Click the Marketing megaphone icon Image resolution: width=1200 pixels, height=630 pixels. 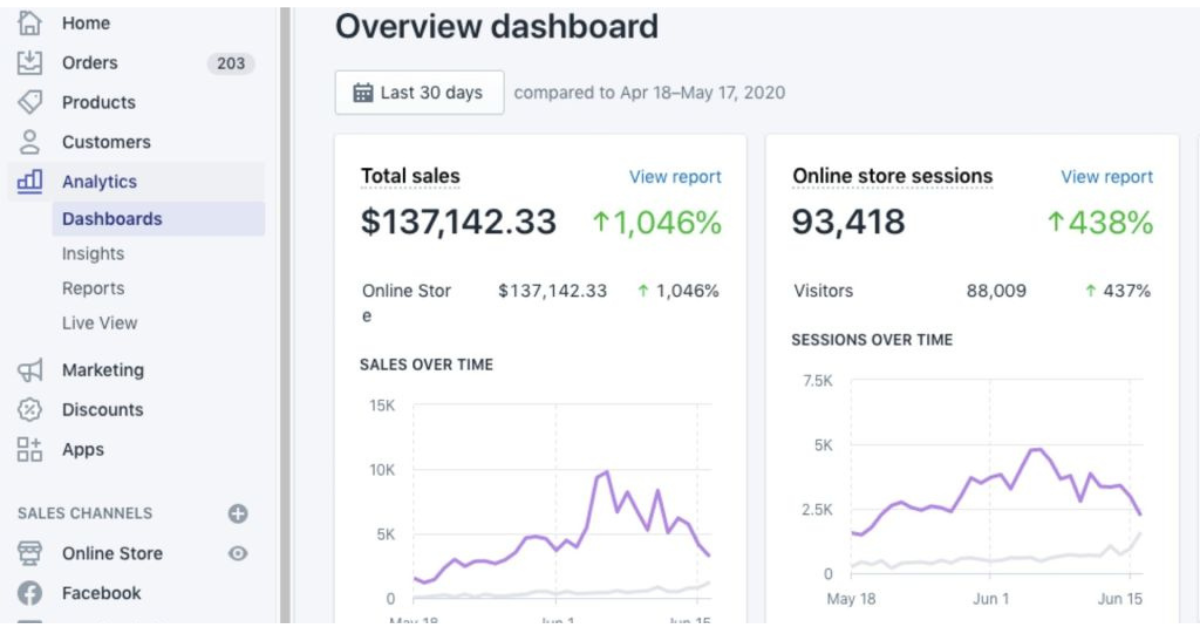tap(30, 370)
